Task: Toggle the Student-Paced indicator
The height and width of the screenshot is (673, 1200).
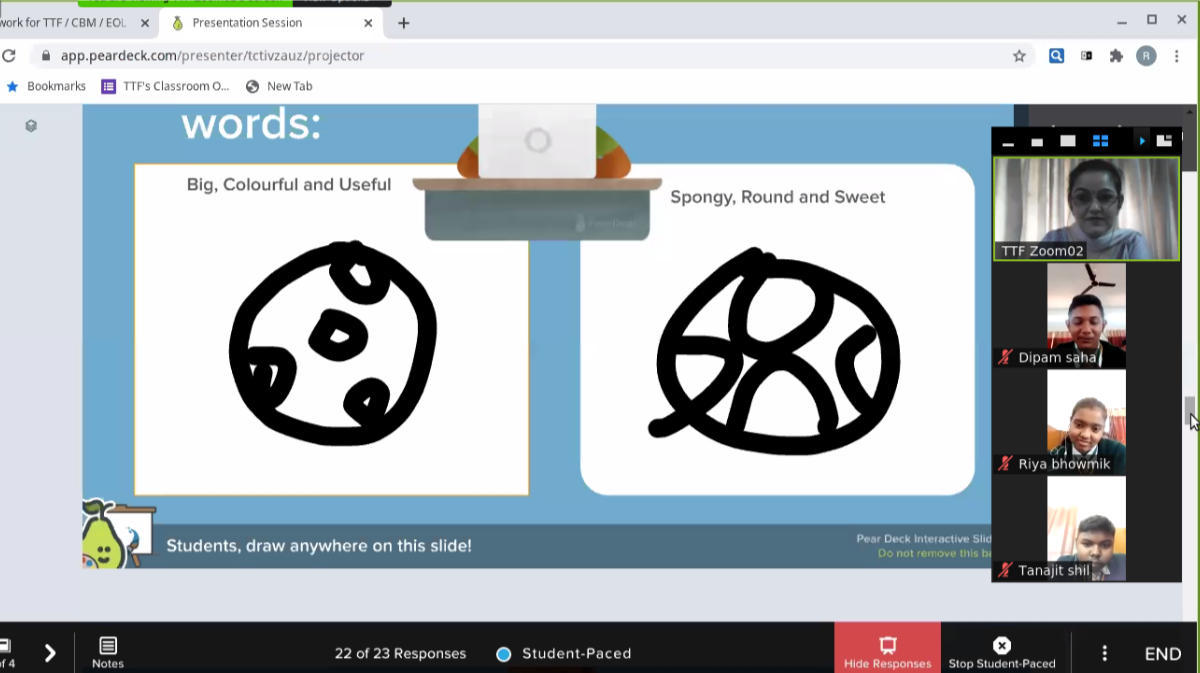Action: 504,654
